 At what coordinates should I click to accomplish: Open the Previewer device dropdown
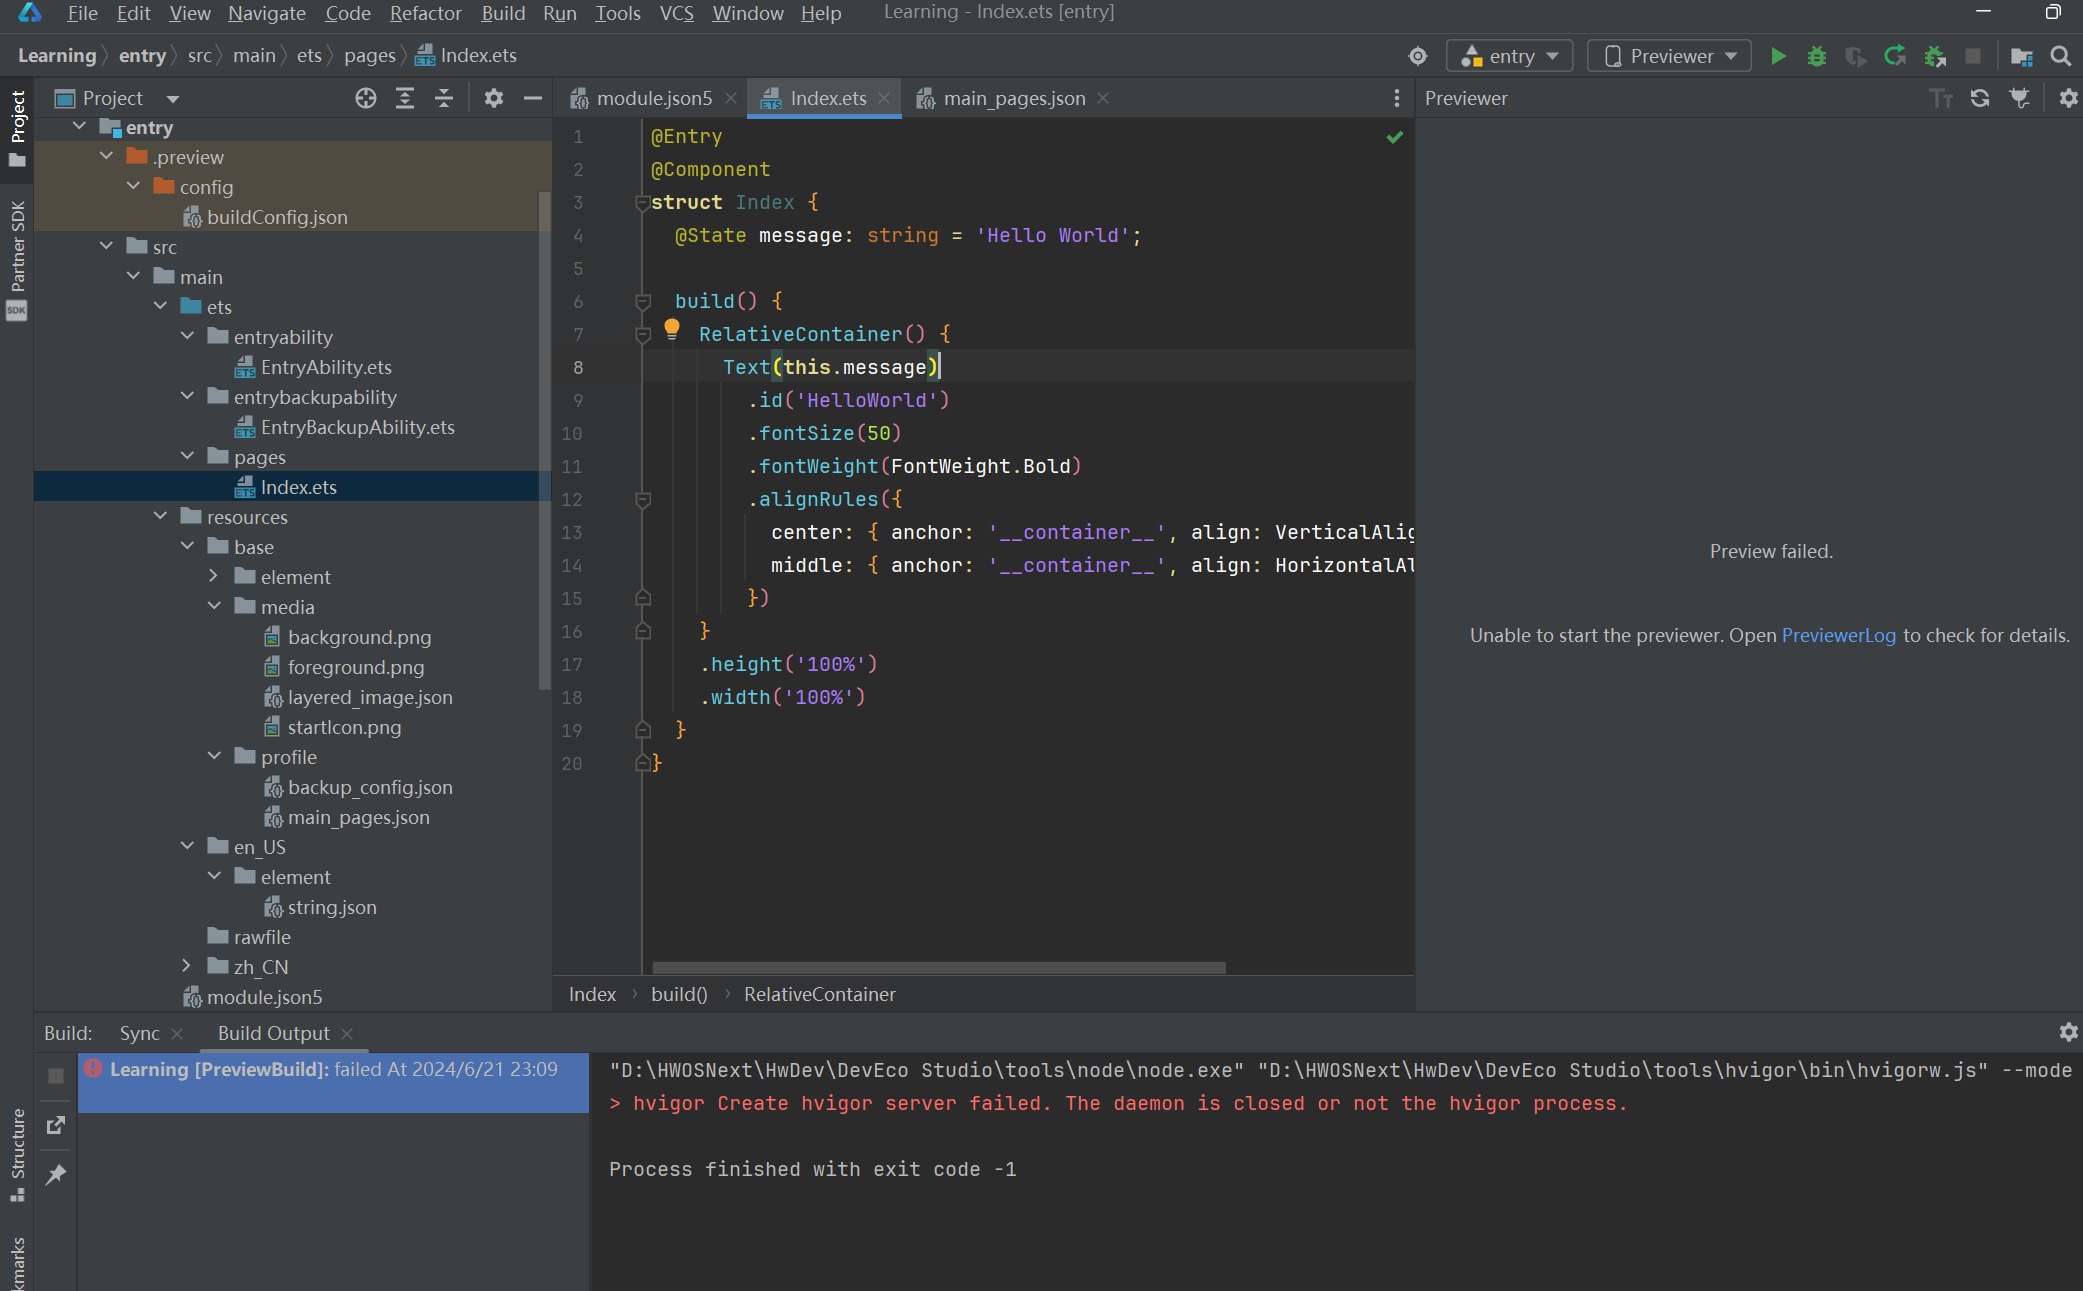click(1669, 56)
